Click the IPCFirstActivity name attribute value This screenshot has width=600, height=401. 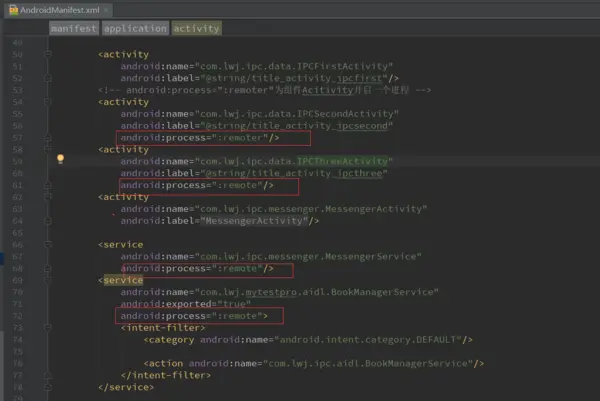pyautogui.click(x=294, y=66)
